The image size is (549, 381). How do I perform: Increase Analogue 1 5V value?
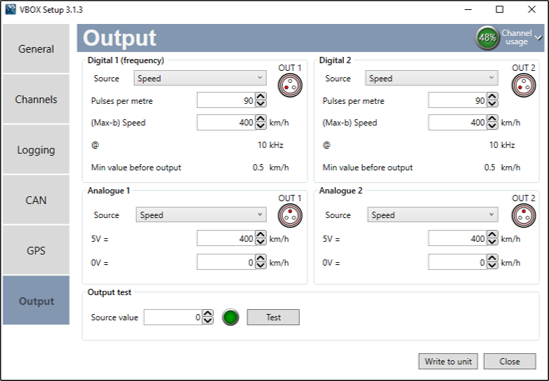[260, 235]
